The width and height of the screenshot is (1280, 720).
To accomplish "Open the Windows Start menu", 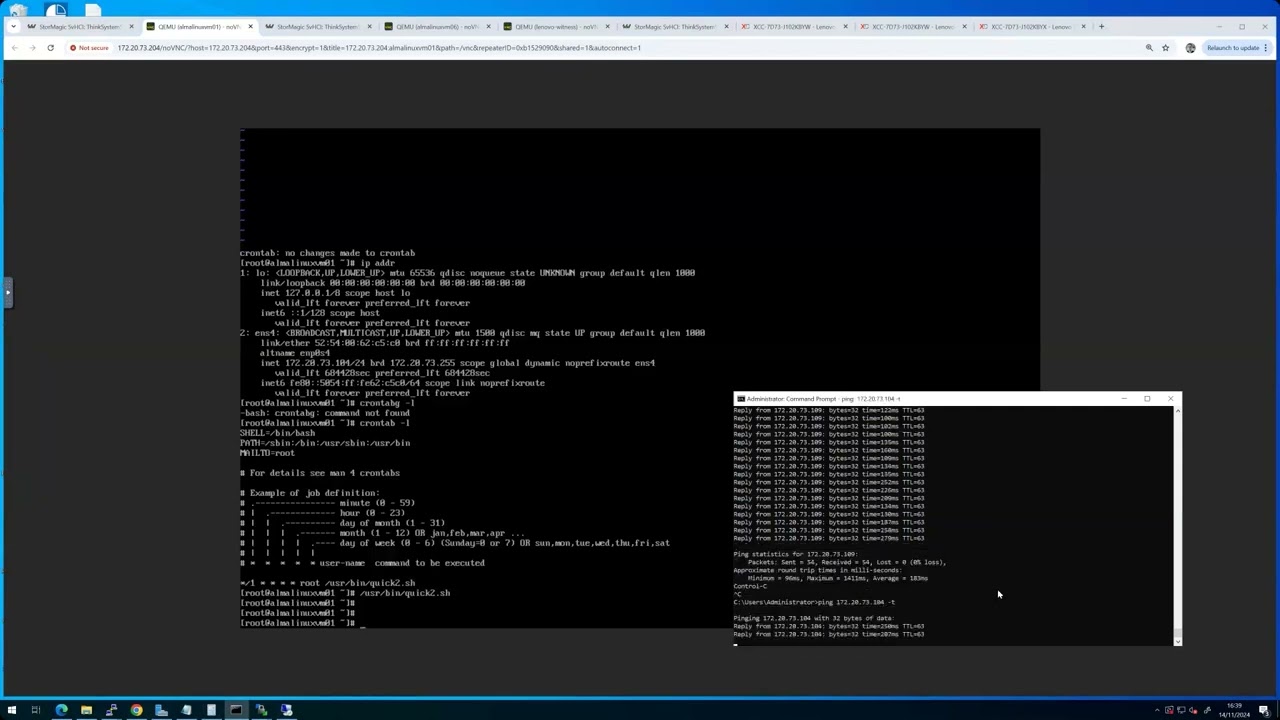I will [12, 710].
